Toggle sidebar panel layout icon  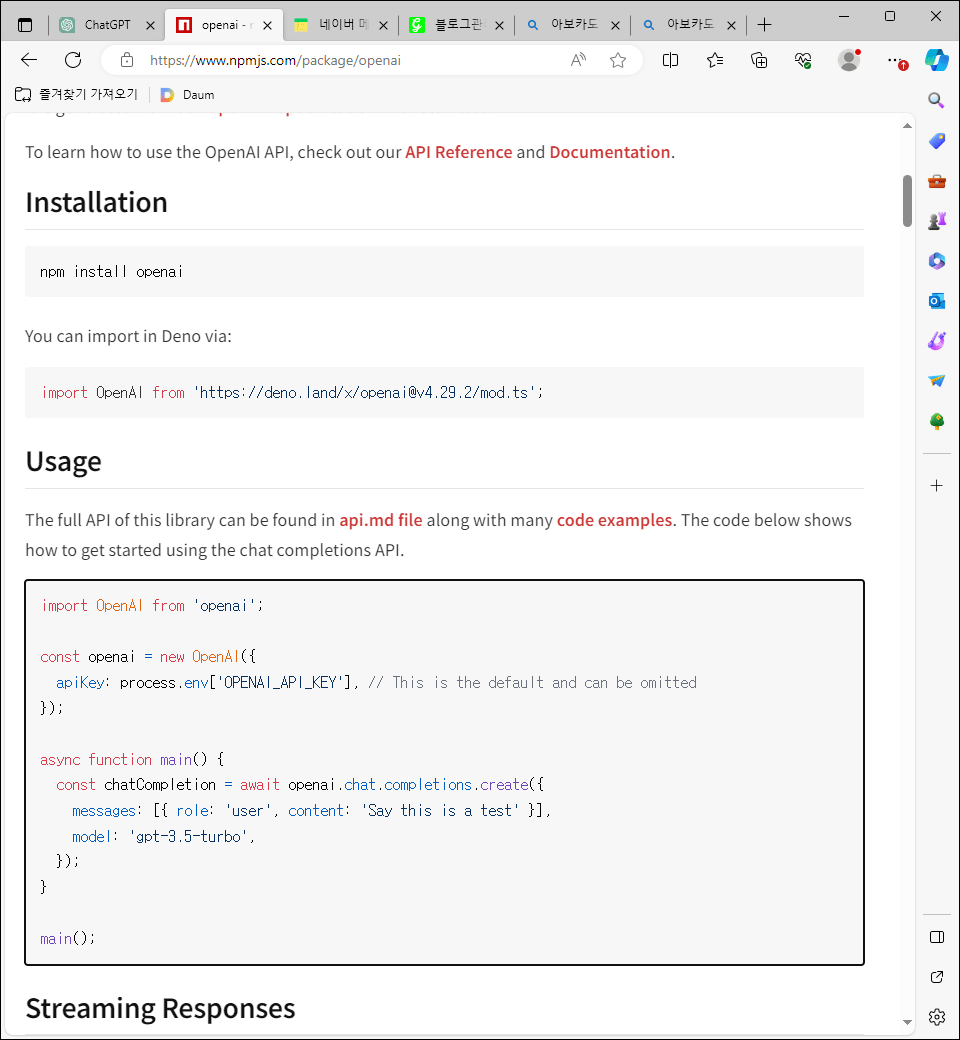point(936,937)
